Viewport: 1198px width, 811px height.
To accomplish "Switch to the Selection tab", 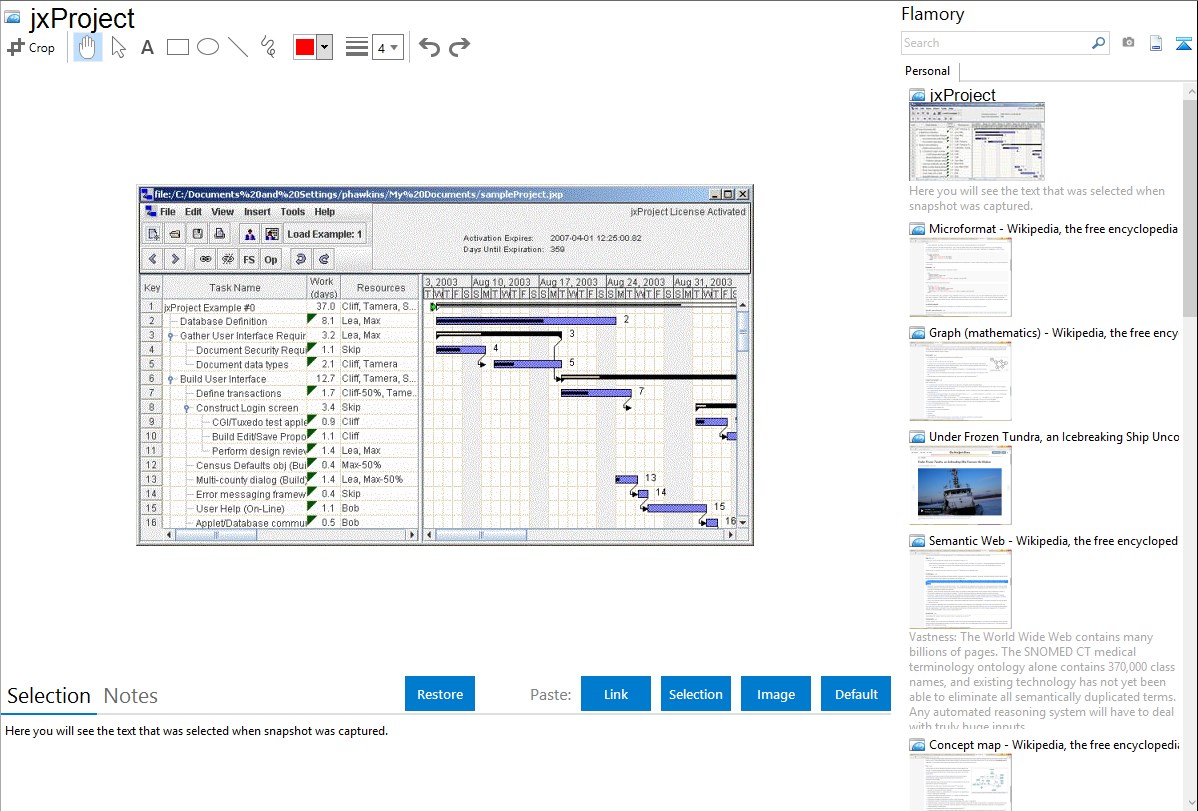I will 49,696.
